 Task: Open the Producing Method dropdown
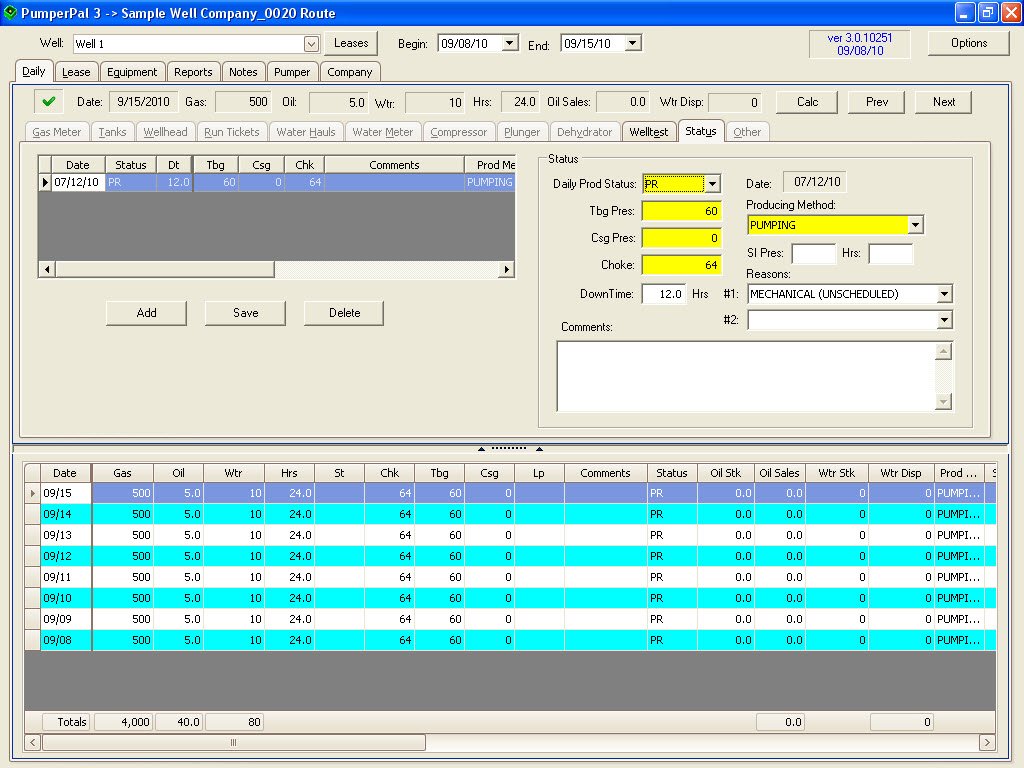916,225
